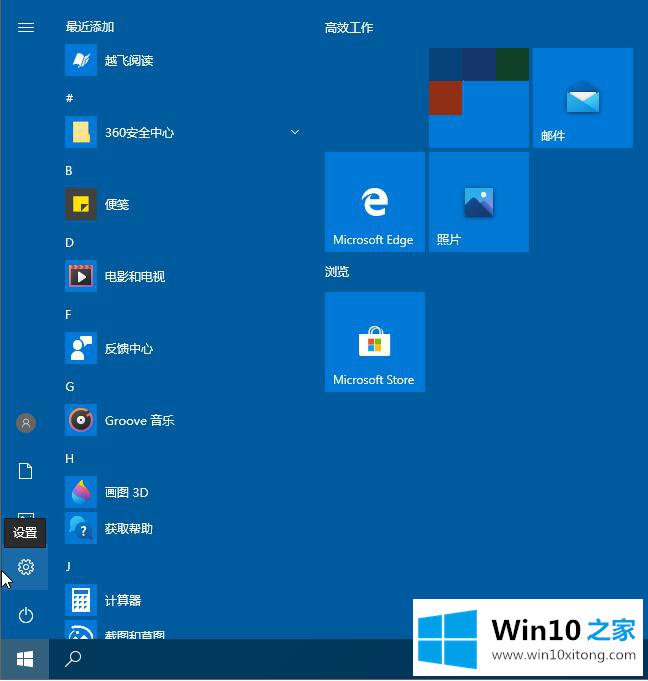Image resolution: width=648 pixels, height=681 pixels.
Task: Click the 画图 3D app name
Action: point(126,492)
